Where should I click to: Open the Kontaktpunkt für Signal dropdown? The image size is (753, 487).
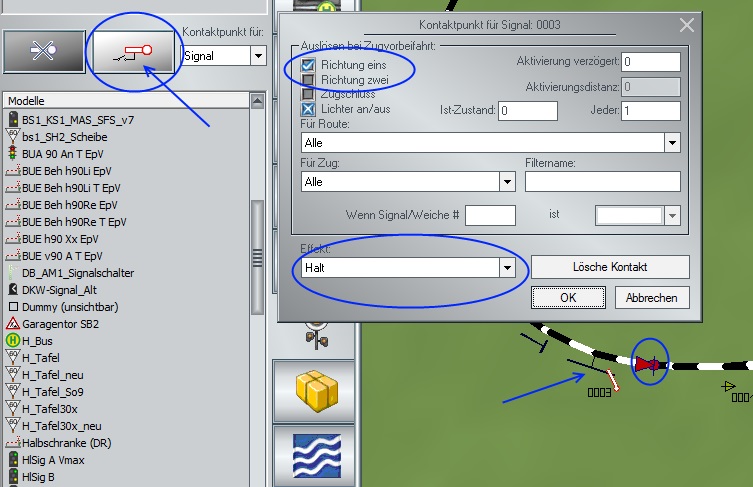[x=258, y=56]
